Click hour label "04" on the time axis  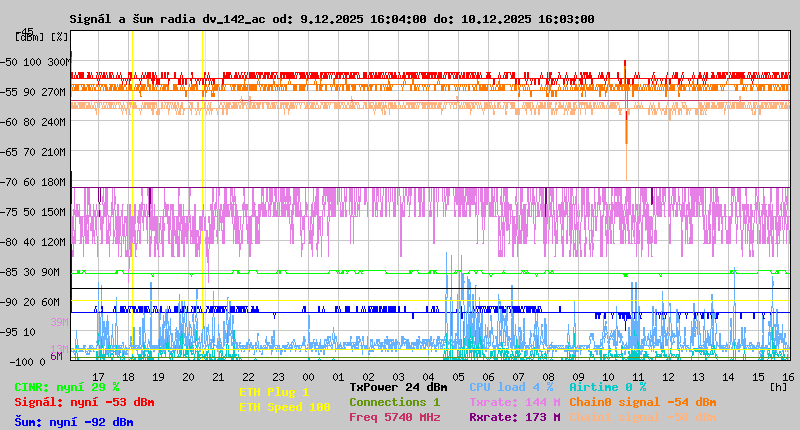[429, 377]
